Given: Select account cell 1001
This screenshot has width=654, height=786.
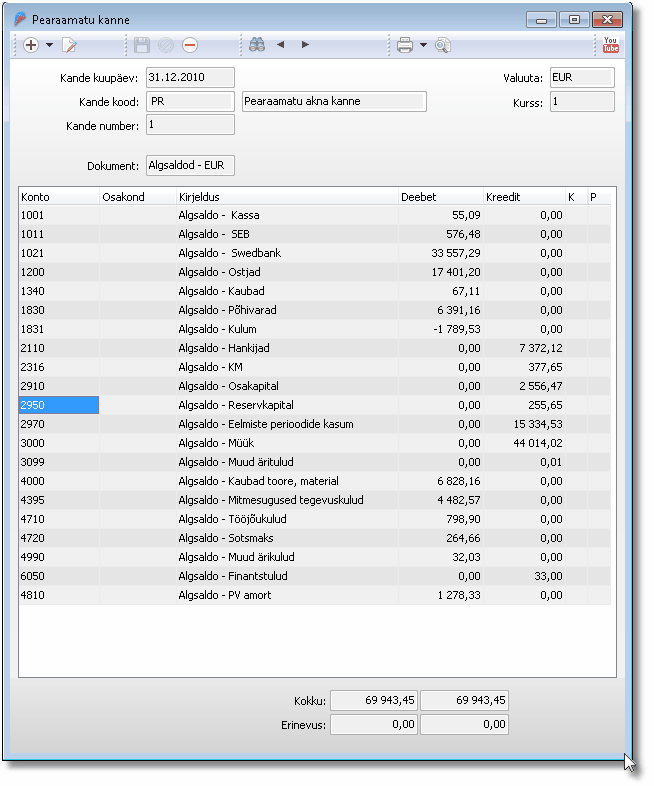Looking at the screenshot, I should 59,215.
